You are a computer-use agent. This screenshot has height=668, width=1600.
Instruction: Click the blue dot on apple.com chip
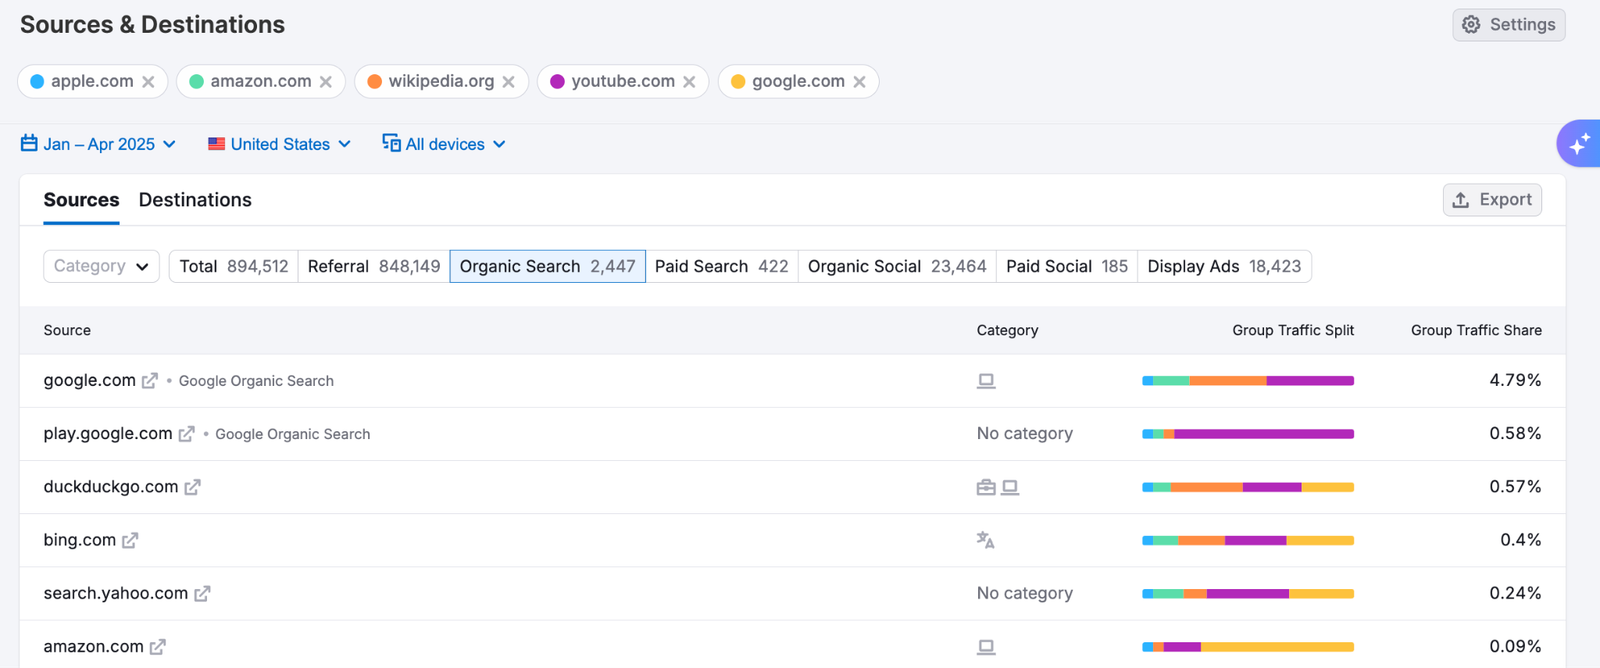[x=37, y=82]
